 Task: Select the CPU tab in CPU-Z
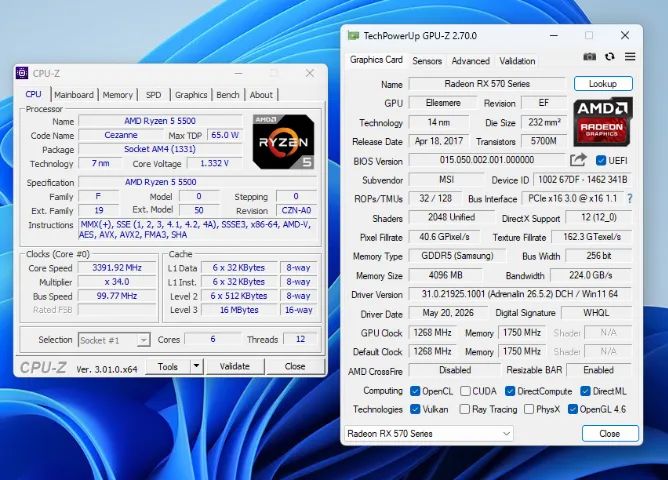[x=33, y=94]
